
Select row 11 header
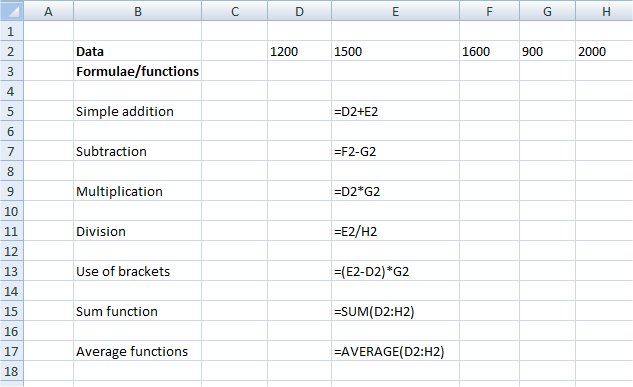[x=12, y=231]
